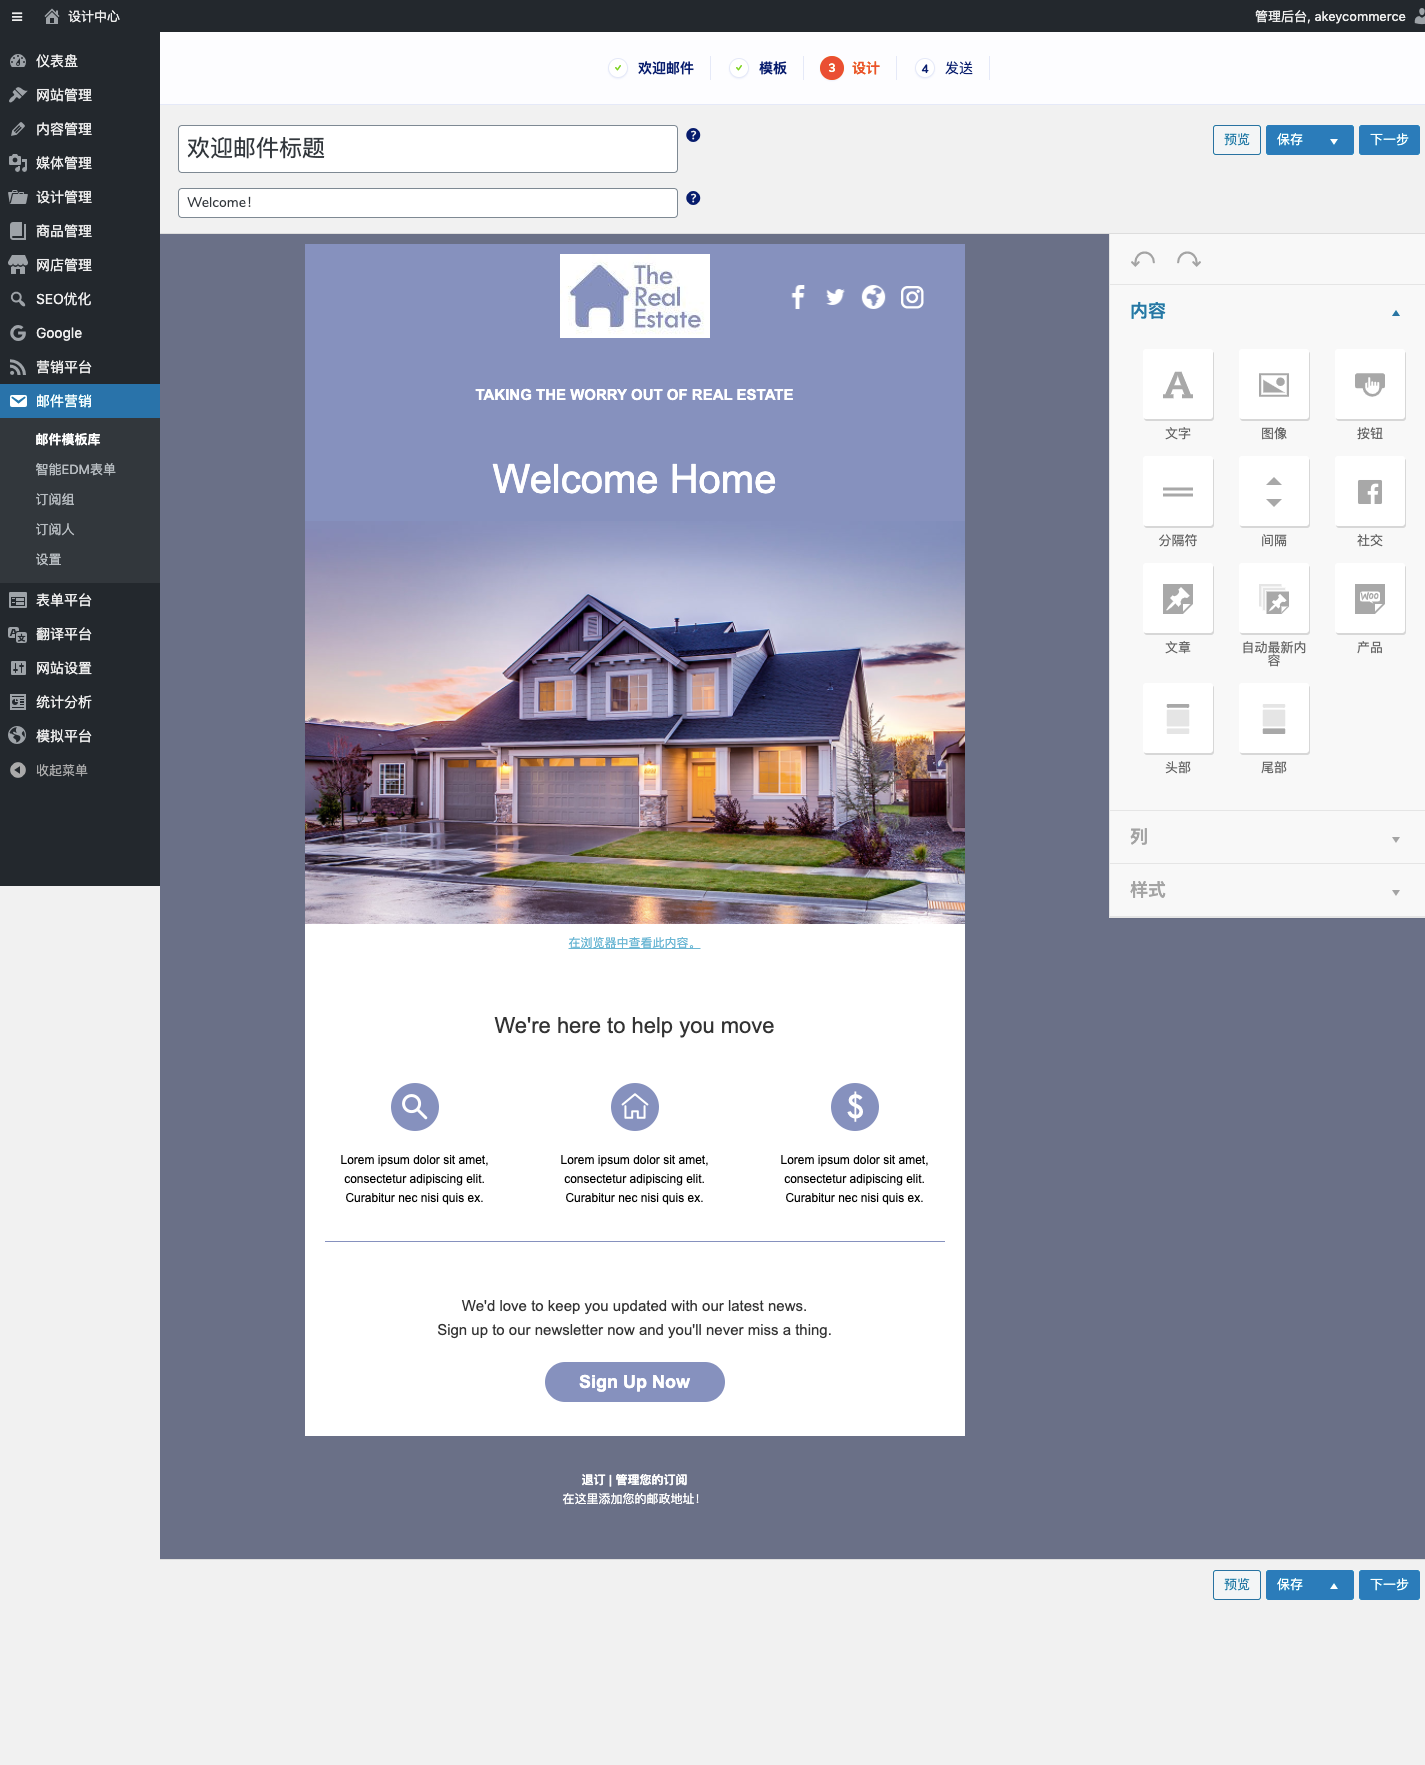Open help tooltip beside Welcome! preheader field
This screenshot has width=1425, height=1765.
pyautogui.click(x=693, y=198)
